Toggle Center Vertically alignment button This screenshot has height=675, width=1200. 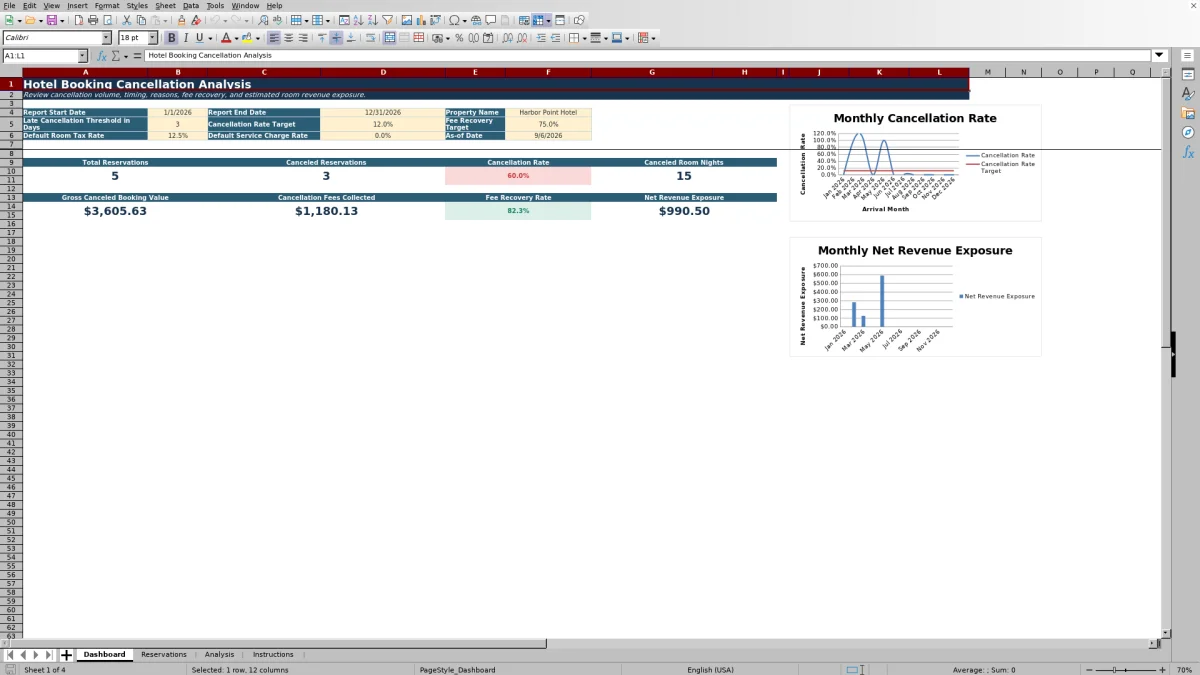click(x=336, y=38)
